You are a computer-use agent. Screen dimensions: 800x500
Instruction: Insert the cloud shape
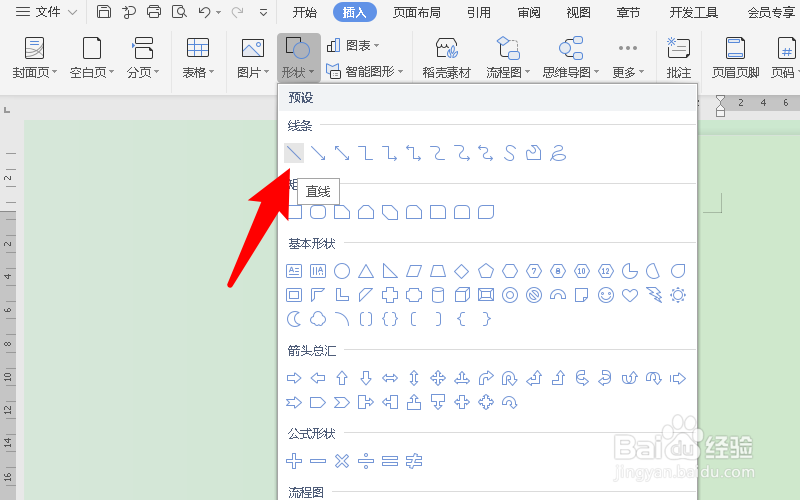pos(318,319)
